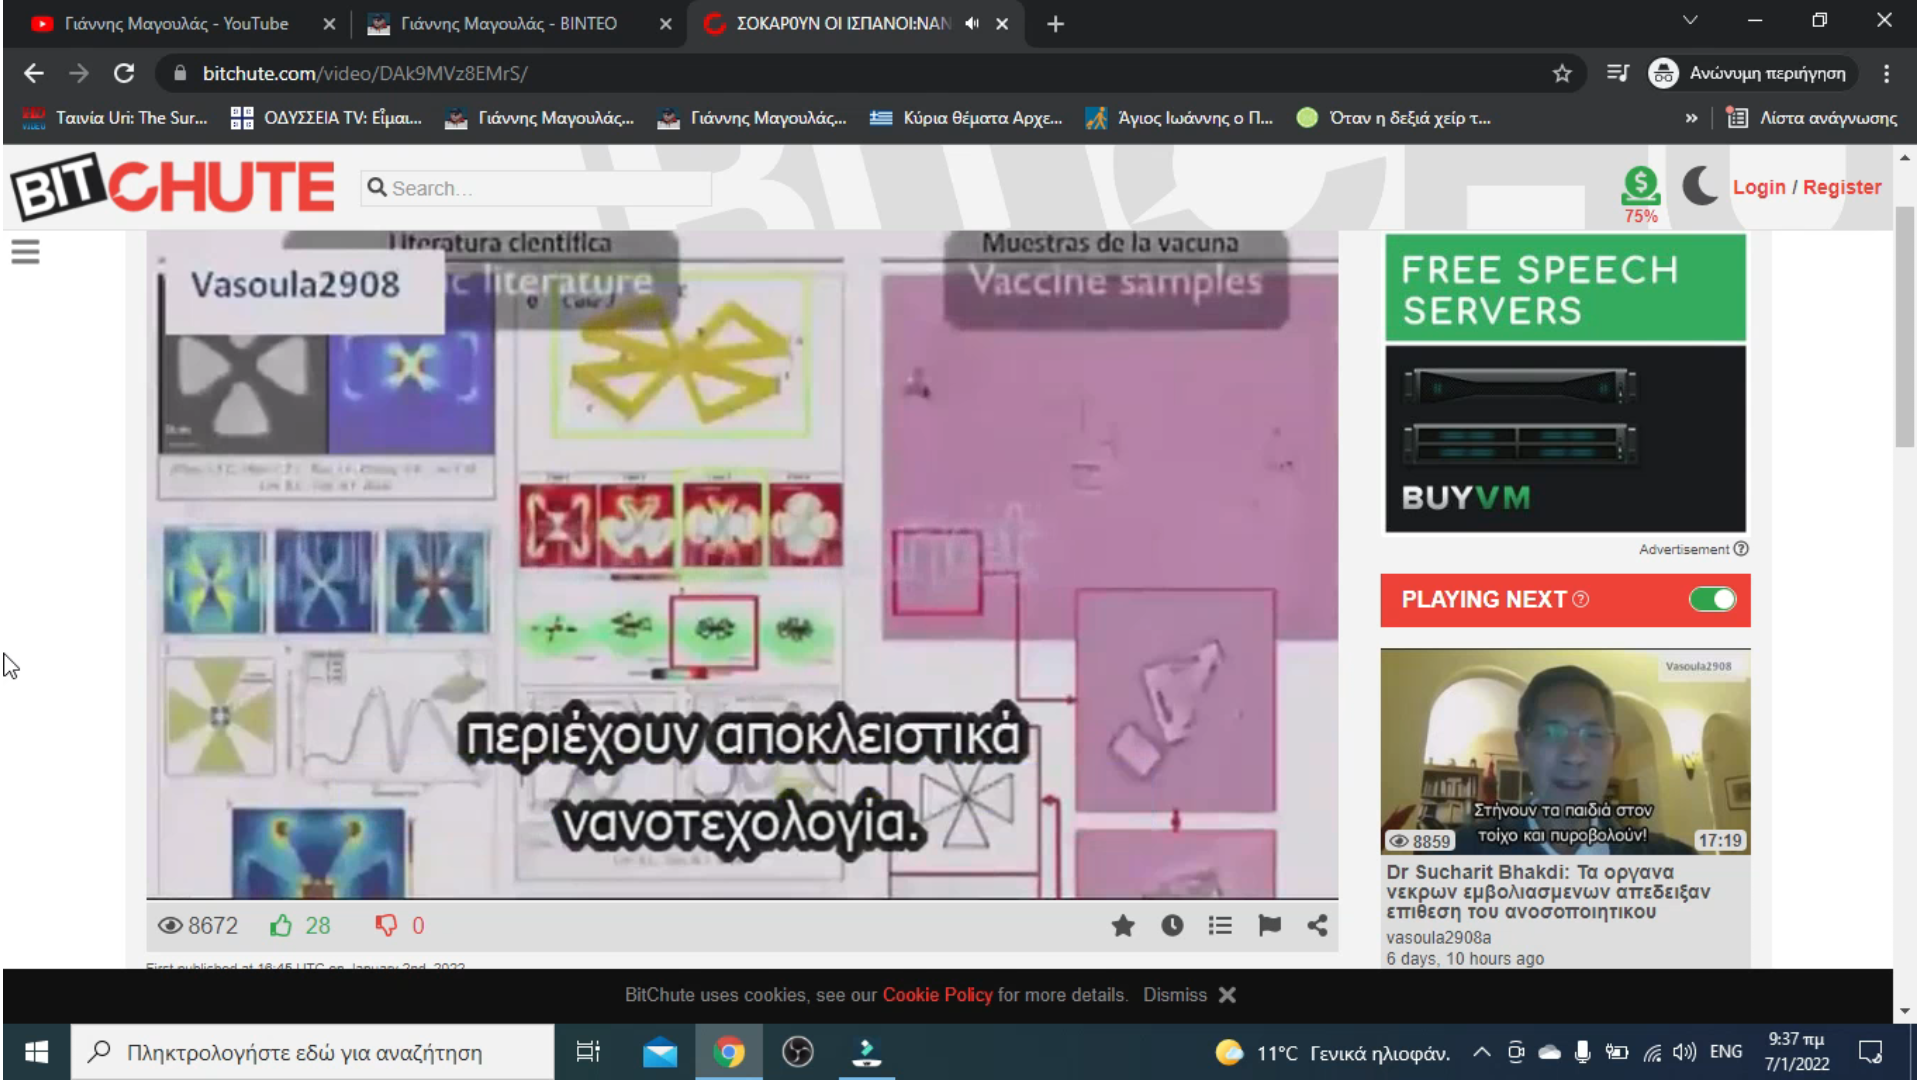
Task: Toggle the Playing Next autoplay switch
Action: pyautogui.click(x=1712, y=600)
